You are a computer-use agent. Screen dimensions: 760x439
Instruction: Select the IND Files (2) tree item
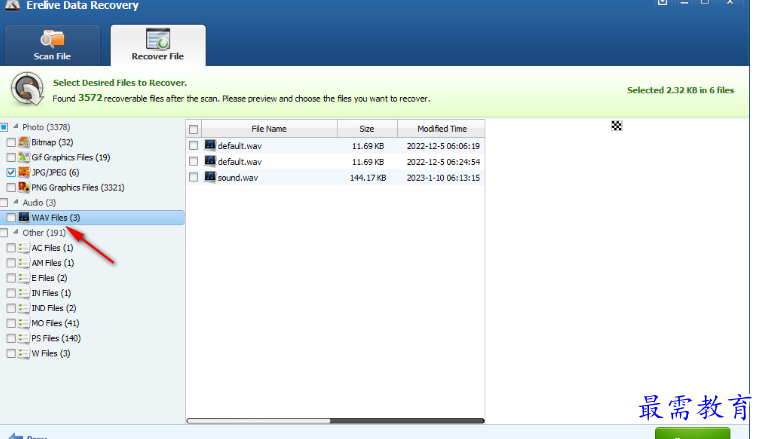(53, 308)
